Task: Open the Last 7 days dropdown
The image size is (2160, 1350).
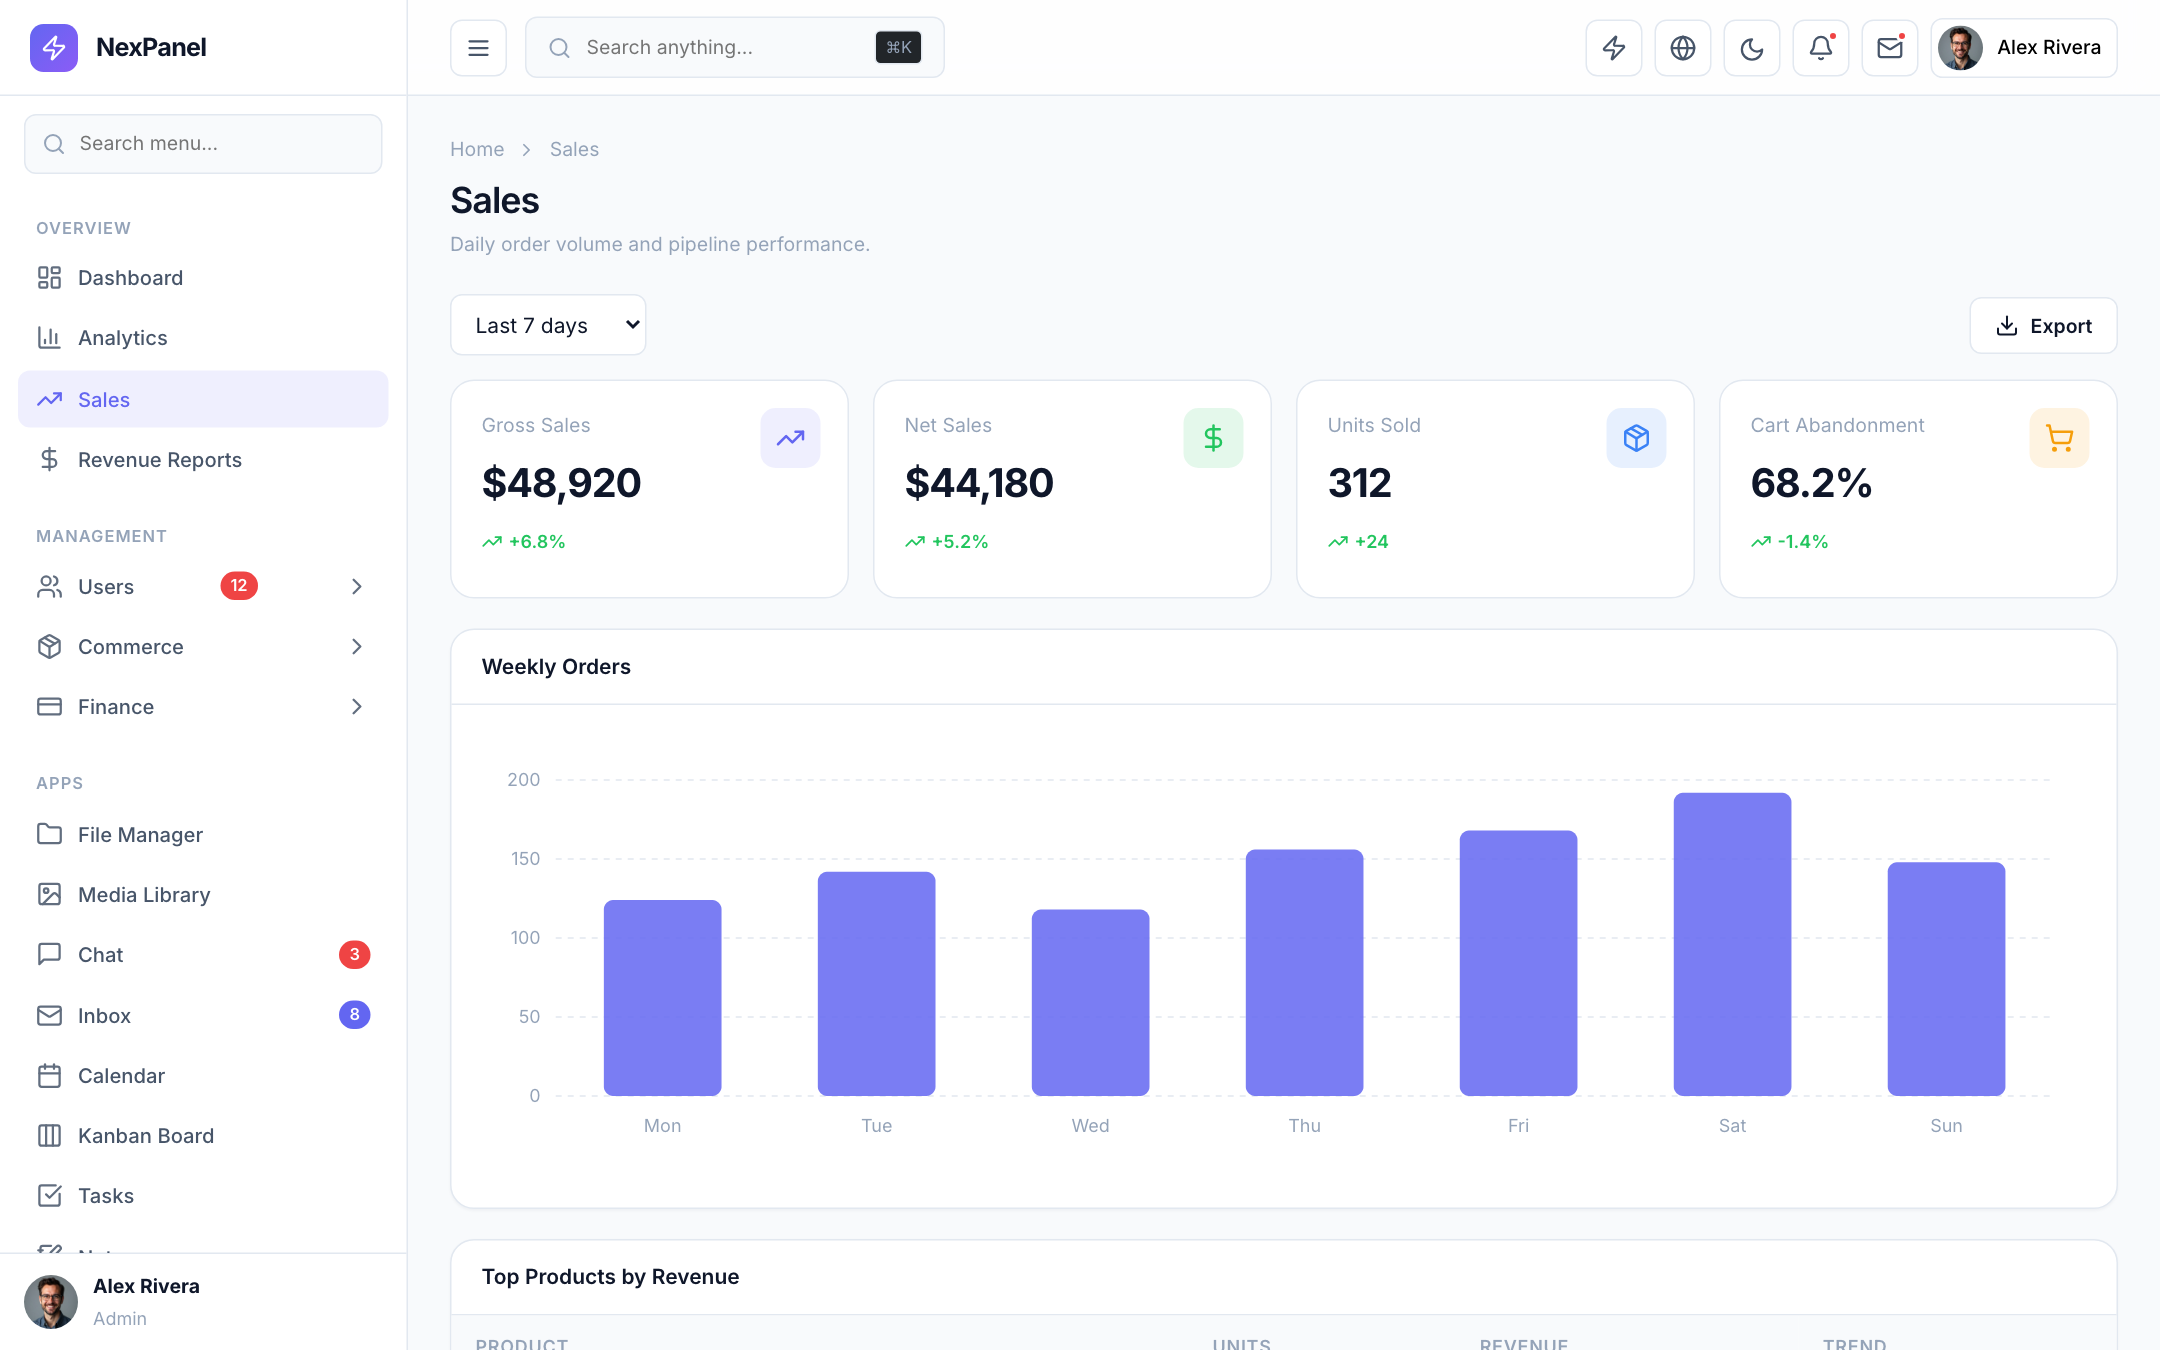Action: point(548,325)
